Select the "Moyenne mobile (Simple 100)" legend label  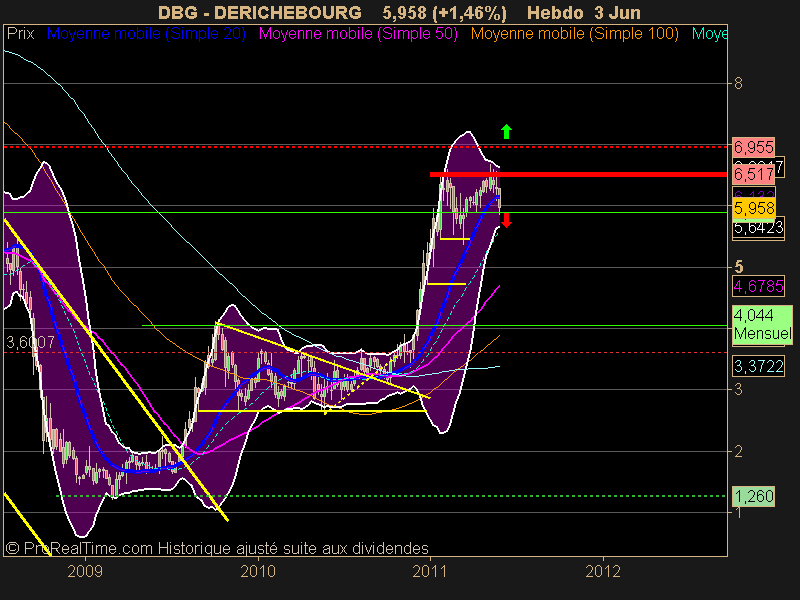575,34
